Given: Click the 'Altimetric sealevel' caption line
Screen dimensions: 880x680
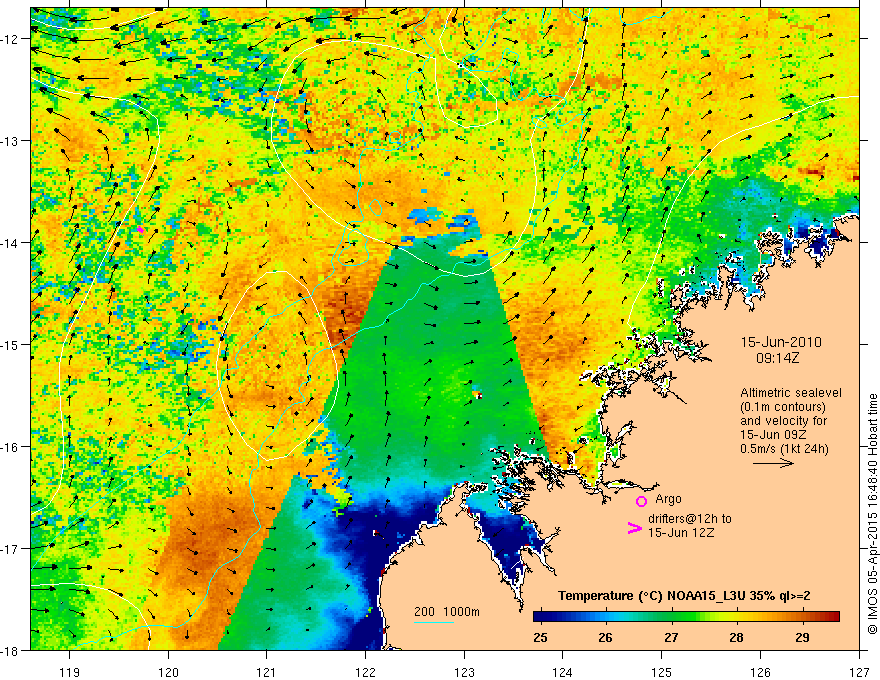Looking at the screenshot, I should click(791, 393).
